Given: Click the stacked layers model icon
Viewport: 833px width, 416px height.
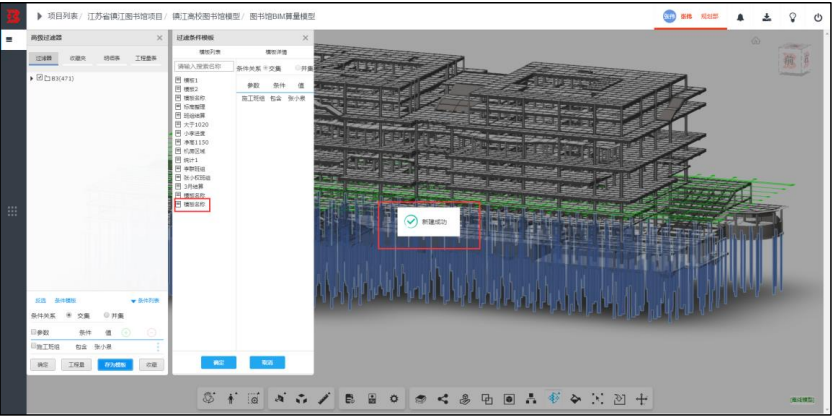Looking at the screenshot, I should click(421, 398).
